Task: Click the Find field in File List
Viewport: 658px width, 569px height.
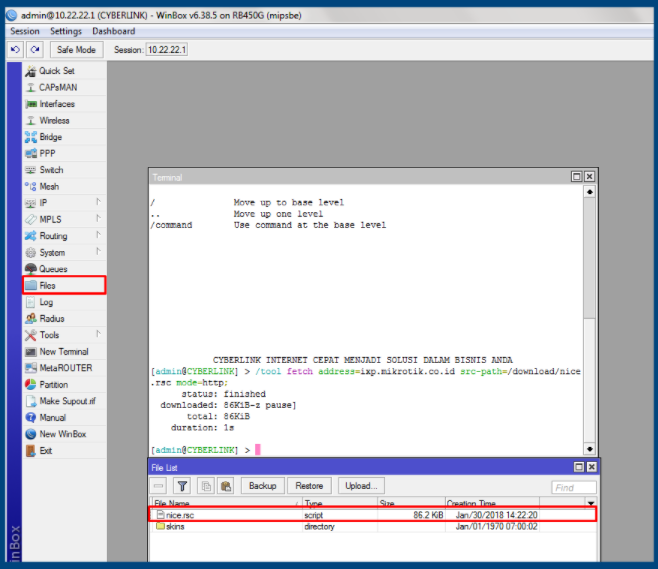Action: (x=573, y=488)
